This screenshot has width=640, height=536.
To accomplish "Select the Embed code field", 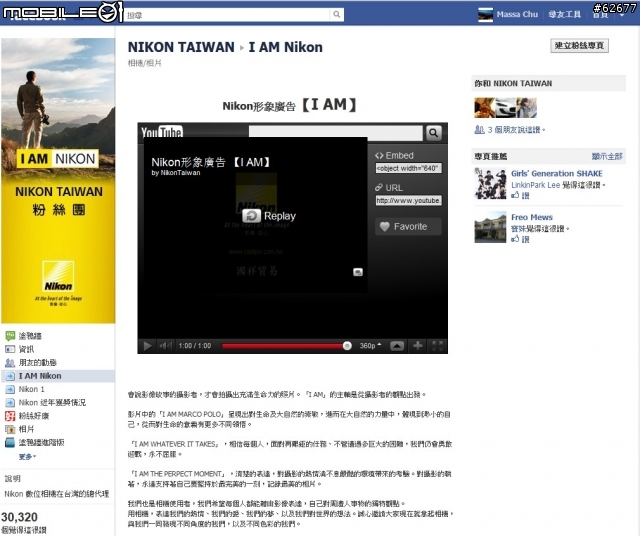I will point(408,168).
